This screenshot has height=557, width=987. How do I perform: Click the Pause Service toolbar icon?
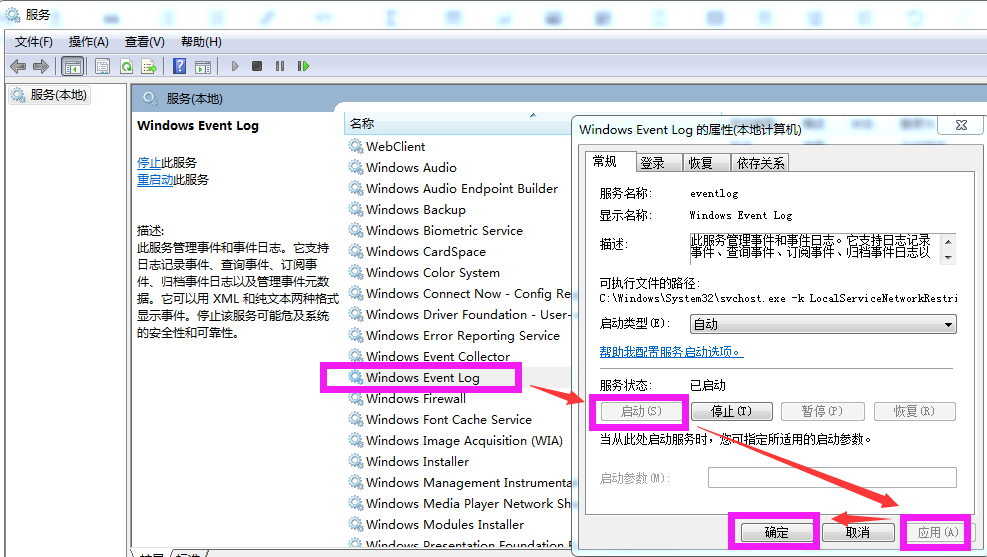pyautogui.click(x=280, y=66)
